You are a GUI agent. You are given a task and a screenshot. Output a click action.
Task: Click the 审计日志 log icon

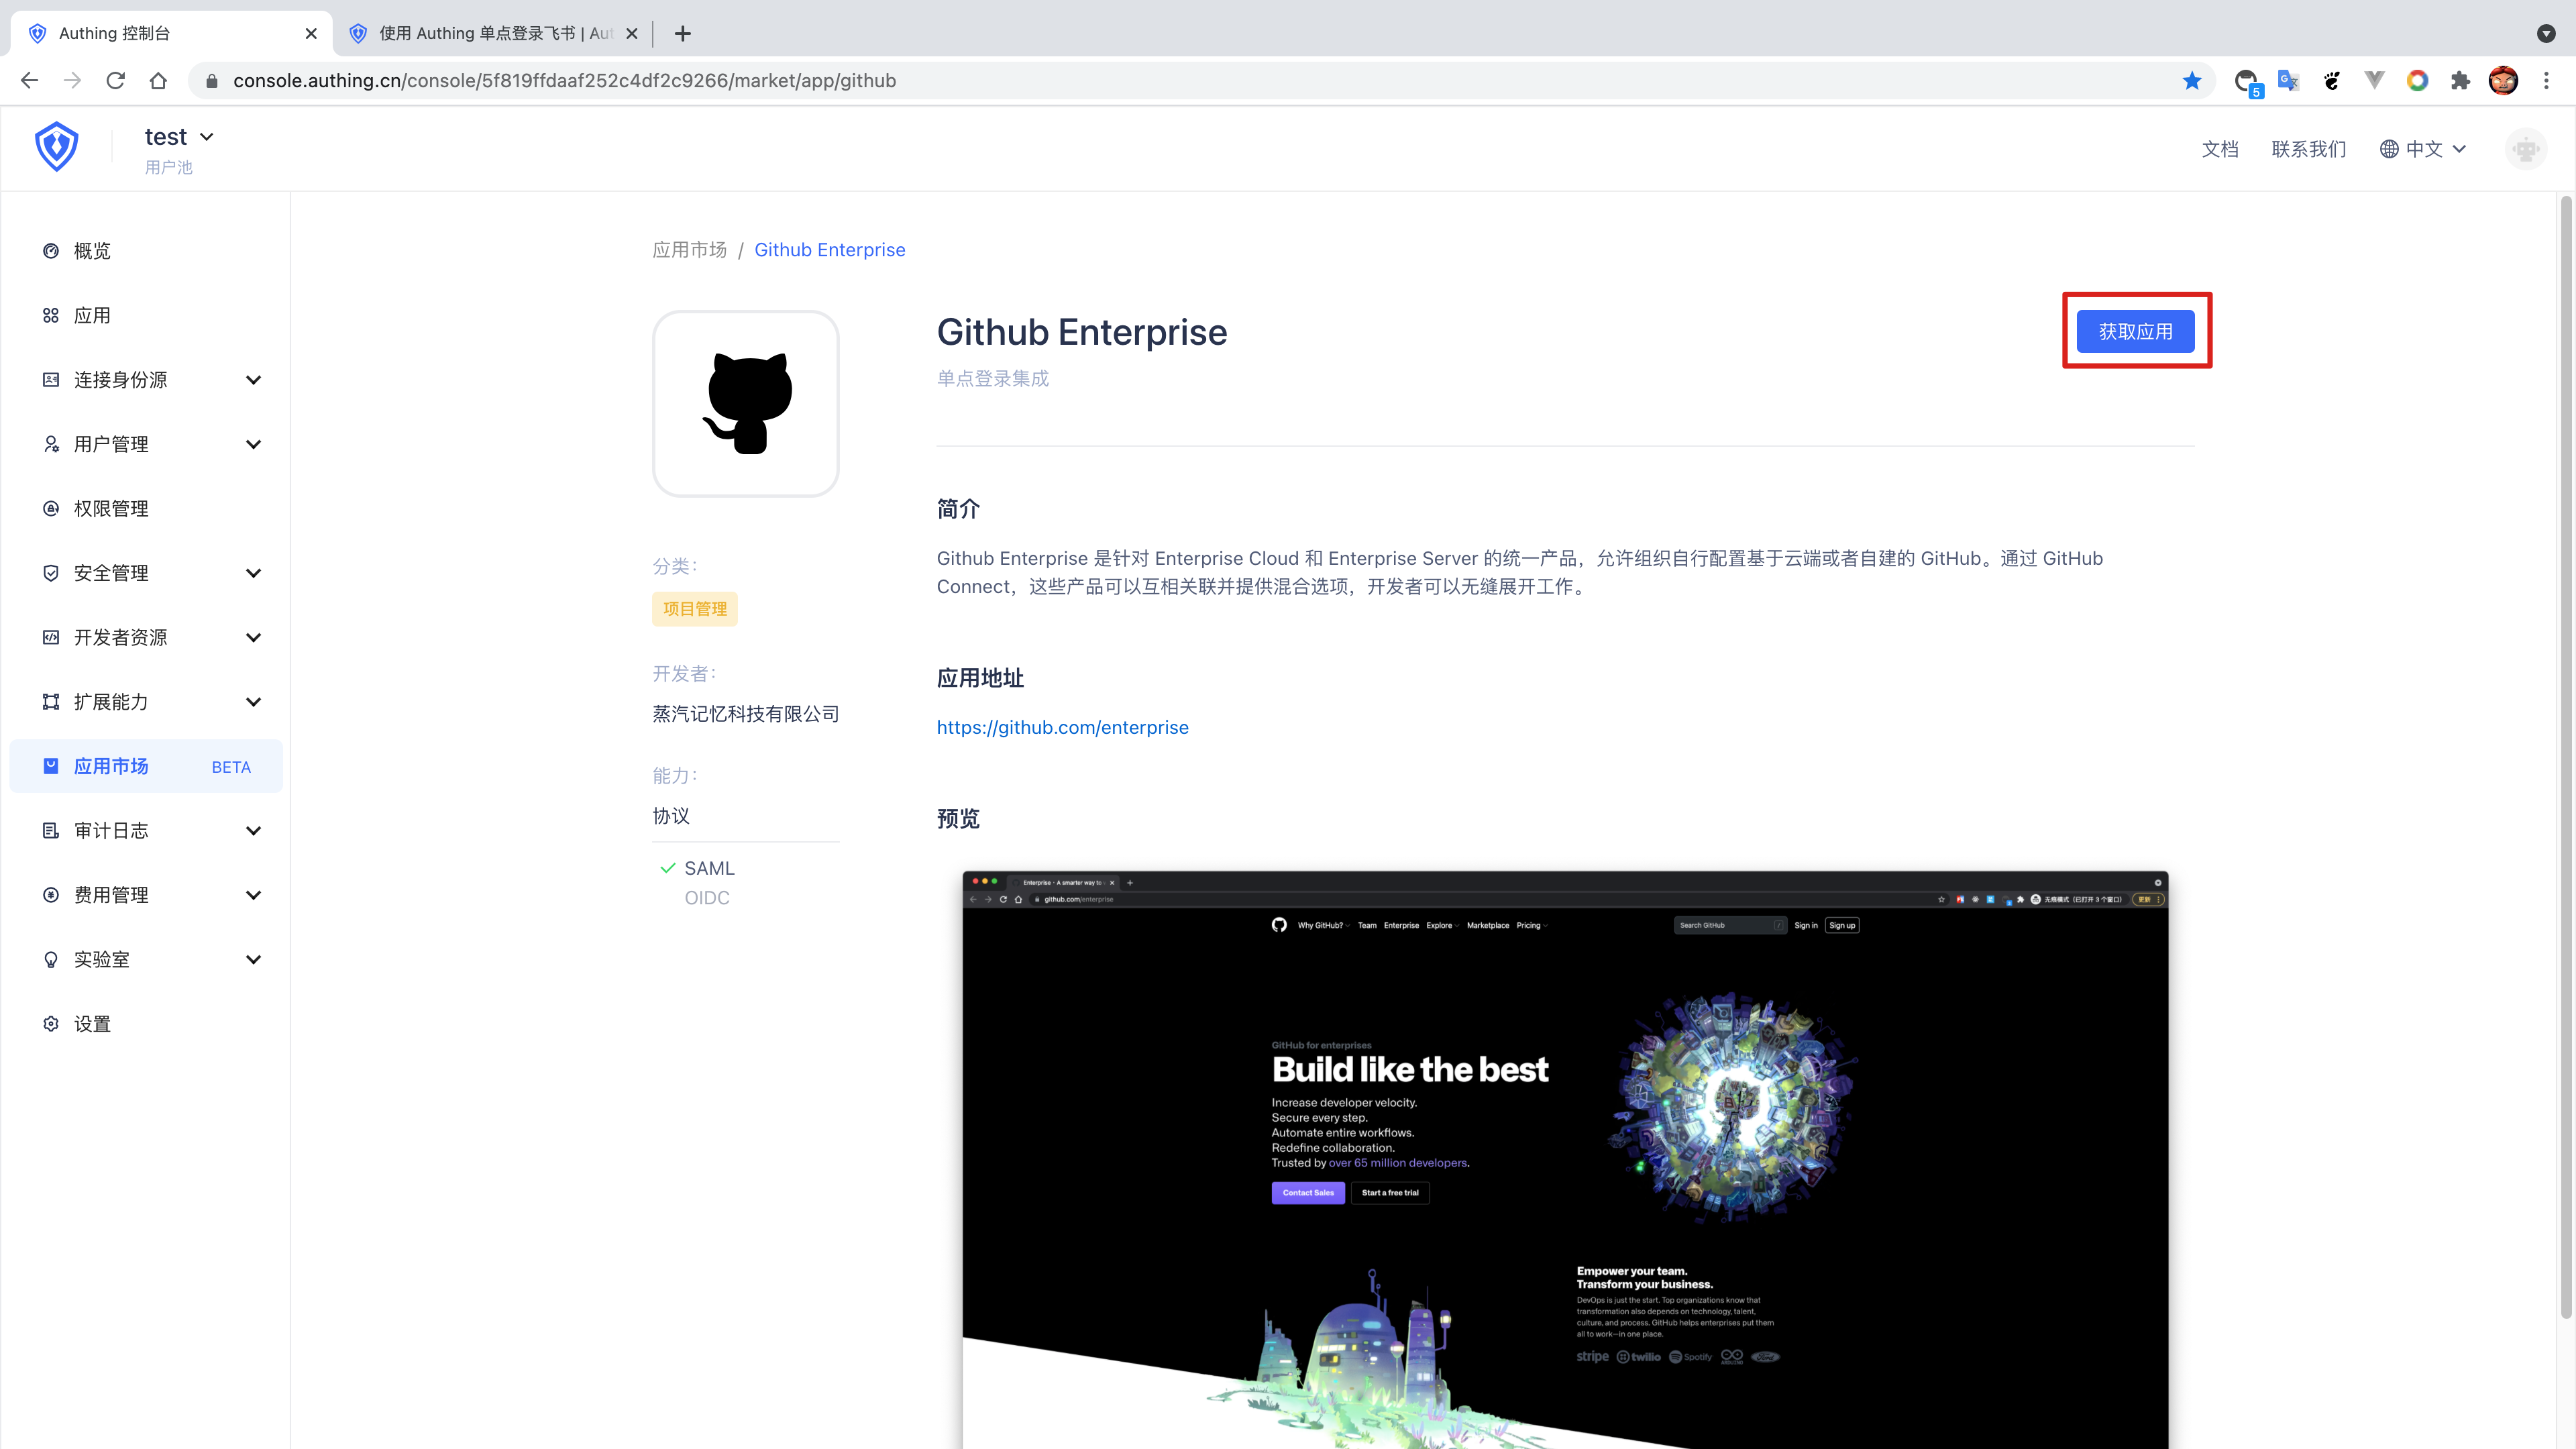[51, 830]
